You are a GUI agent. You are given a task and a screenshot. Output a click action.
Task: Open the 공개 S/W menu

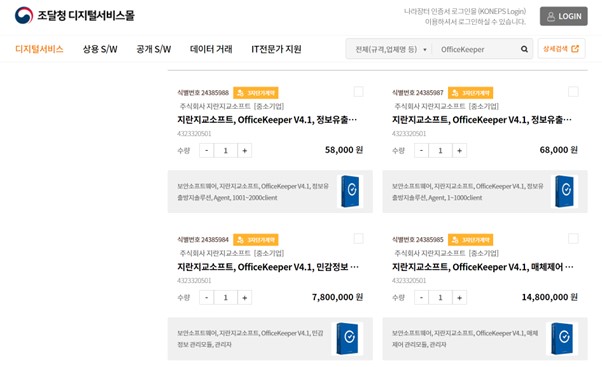tap(154, 49)
